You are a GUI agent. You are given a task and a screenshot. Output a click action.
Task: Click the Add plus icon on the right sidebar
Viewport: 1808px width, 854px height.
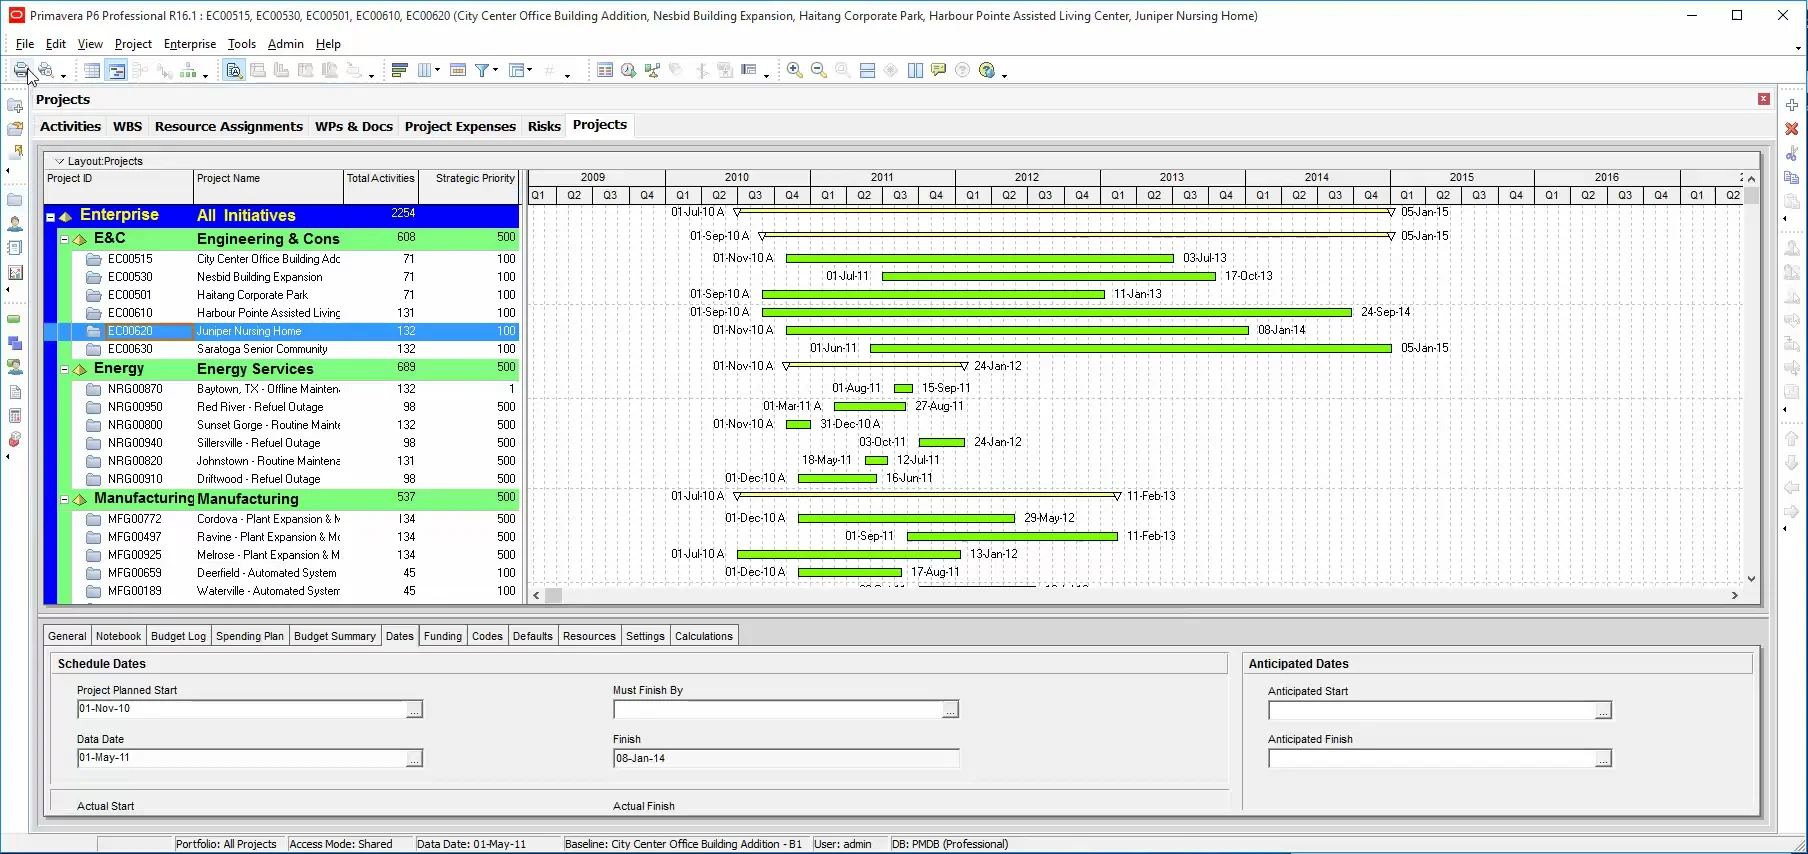[1792, 105]
